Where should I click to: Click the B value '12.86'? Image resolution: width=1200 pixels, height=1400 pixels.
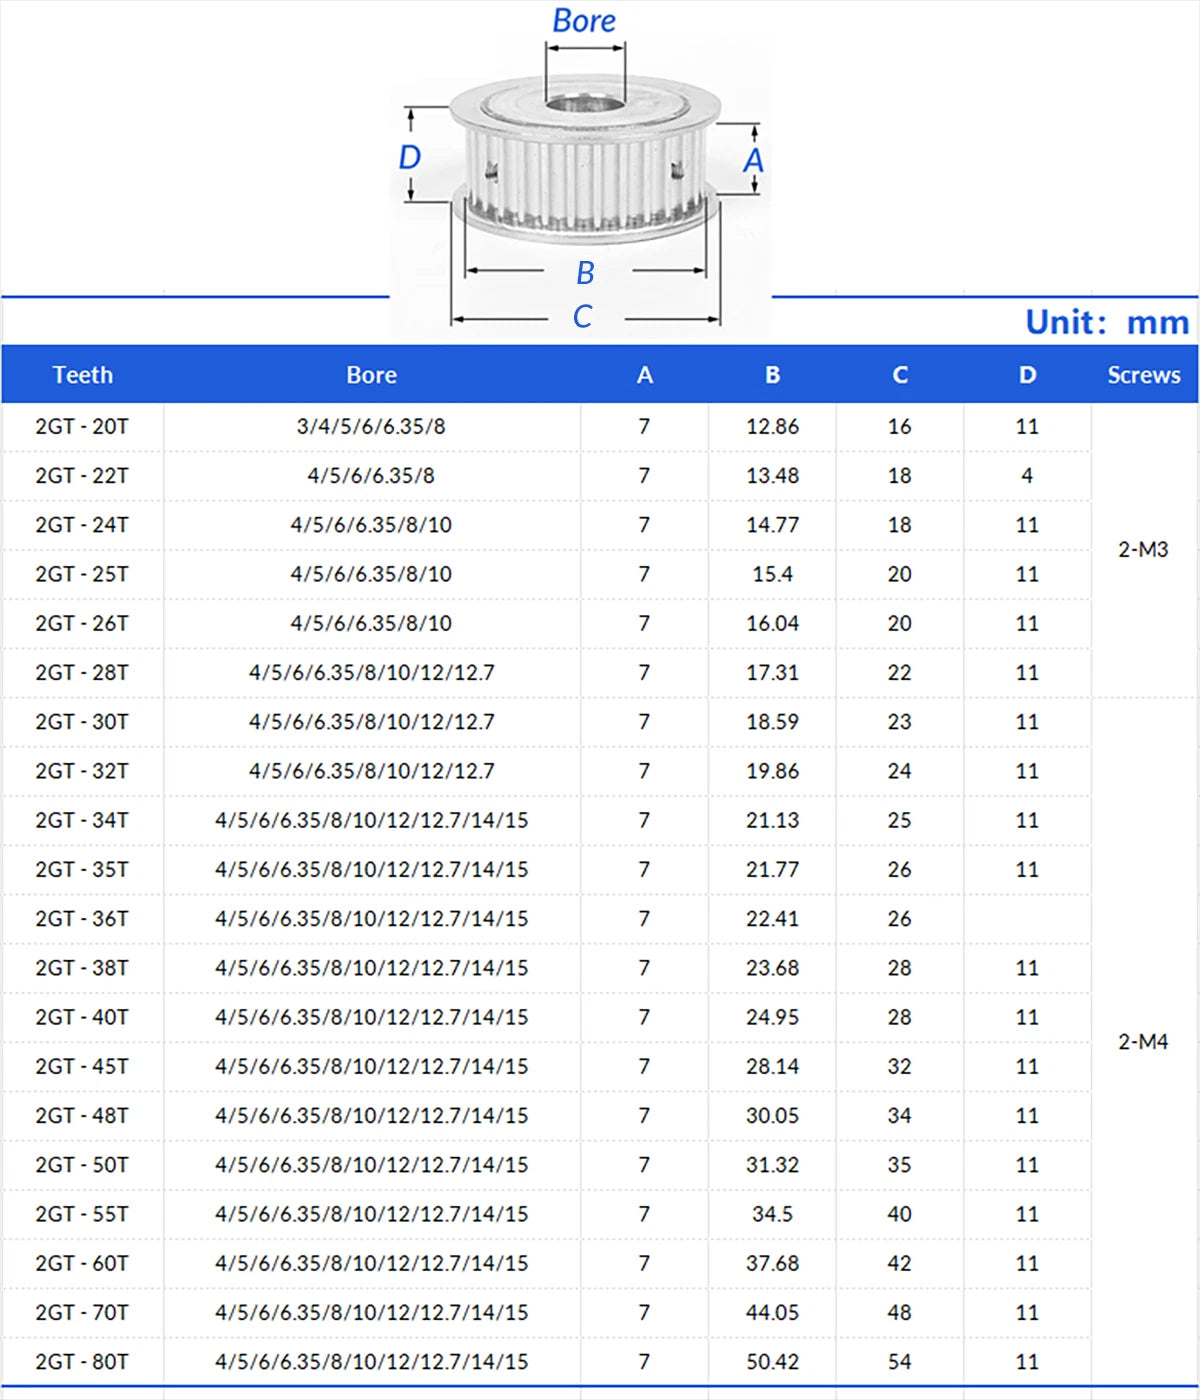pyautogui.click(x=772, y=426)
